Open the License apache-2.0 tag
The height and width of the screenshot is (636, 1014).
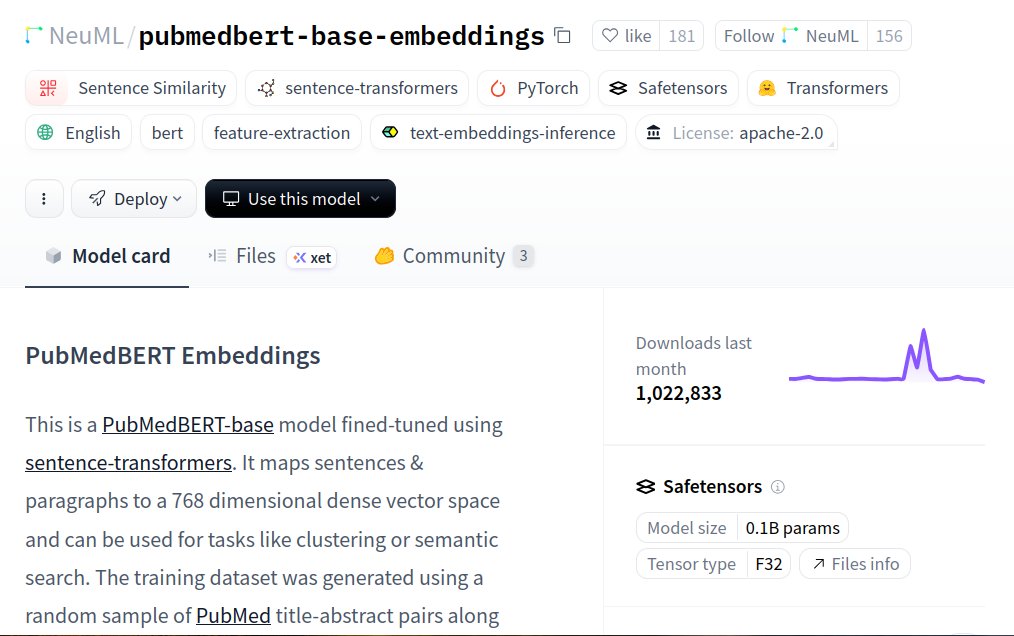(x=737, y=133)
